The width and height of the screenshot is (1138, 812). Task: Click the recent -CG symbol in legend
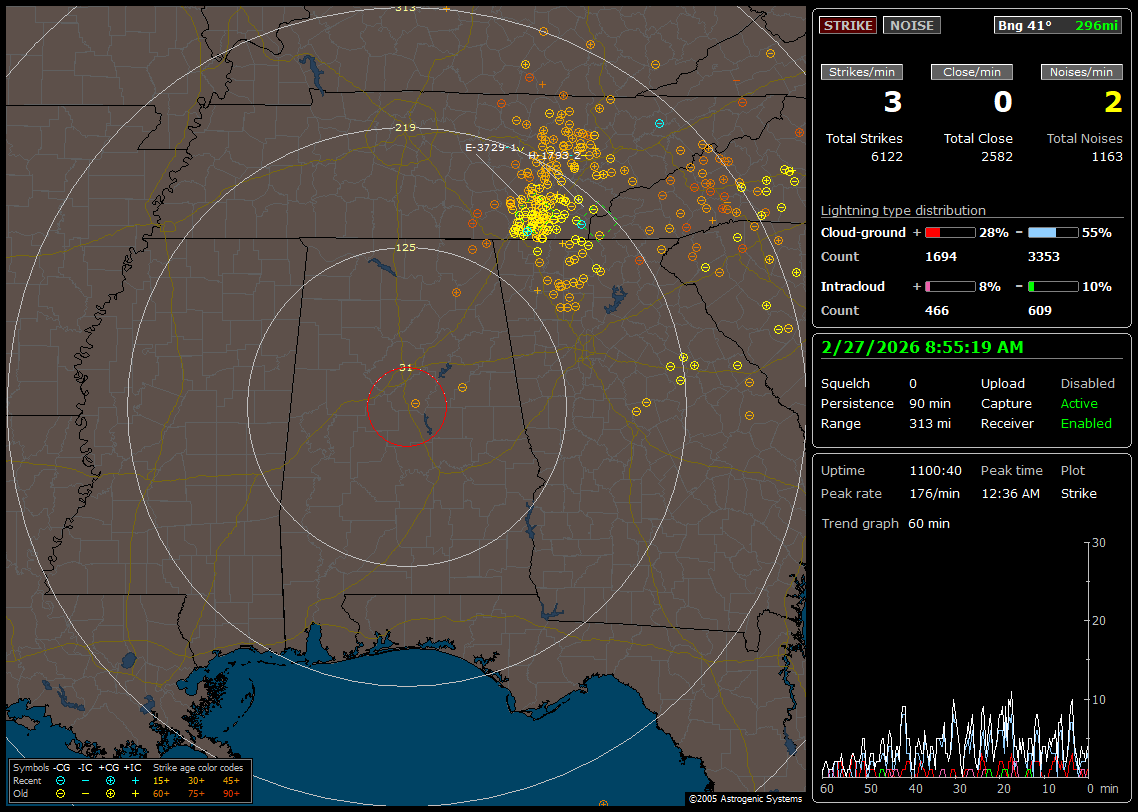click(x=60, y=780)
